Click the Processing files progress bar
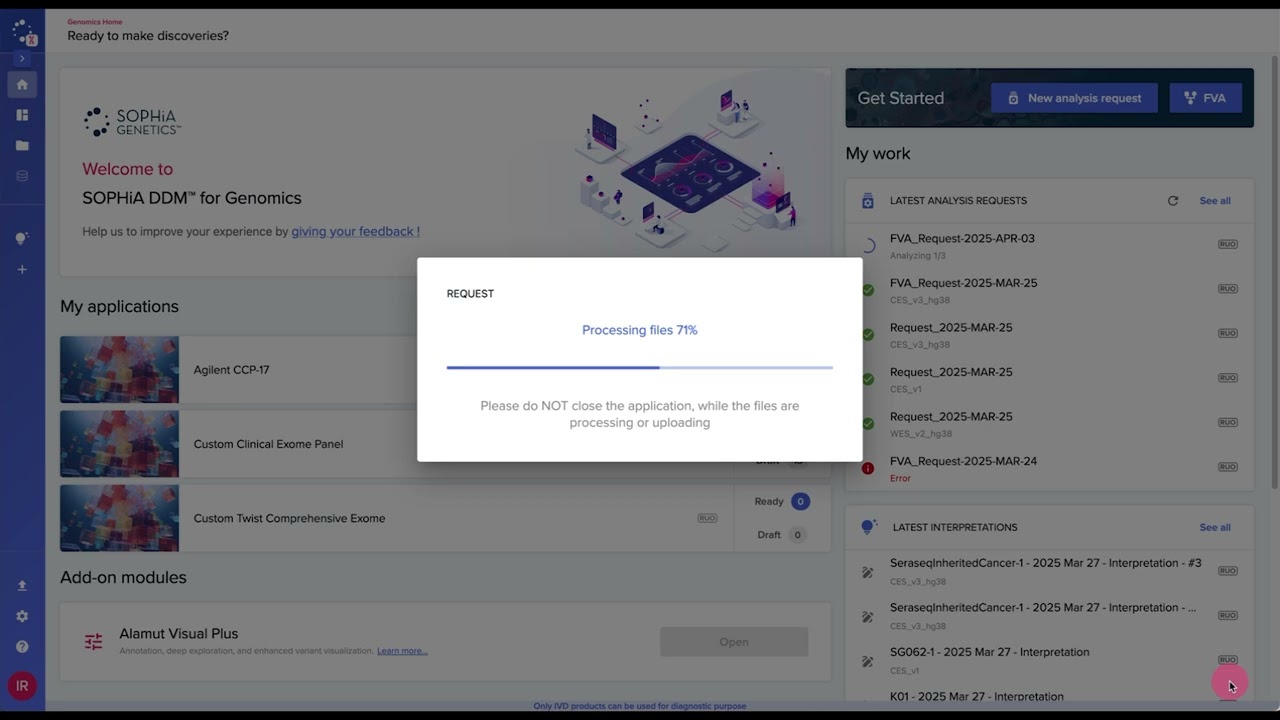1280x720 pixels. pyautogui.click(x=639, y=368)
